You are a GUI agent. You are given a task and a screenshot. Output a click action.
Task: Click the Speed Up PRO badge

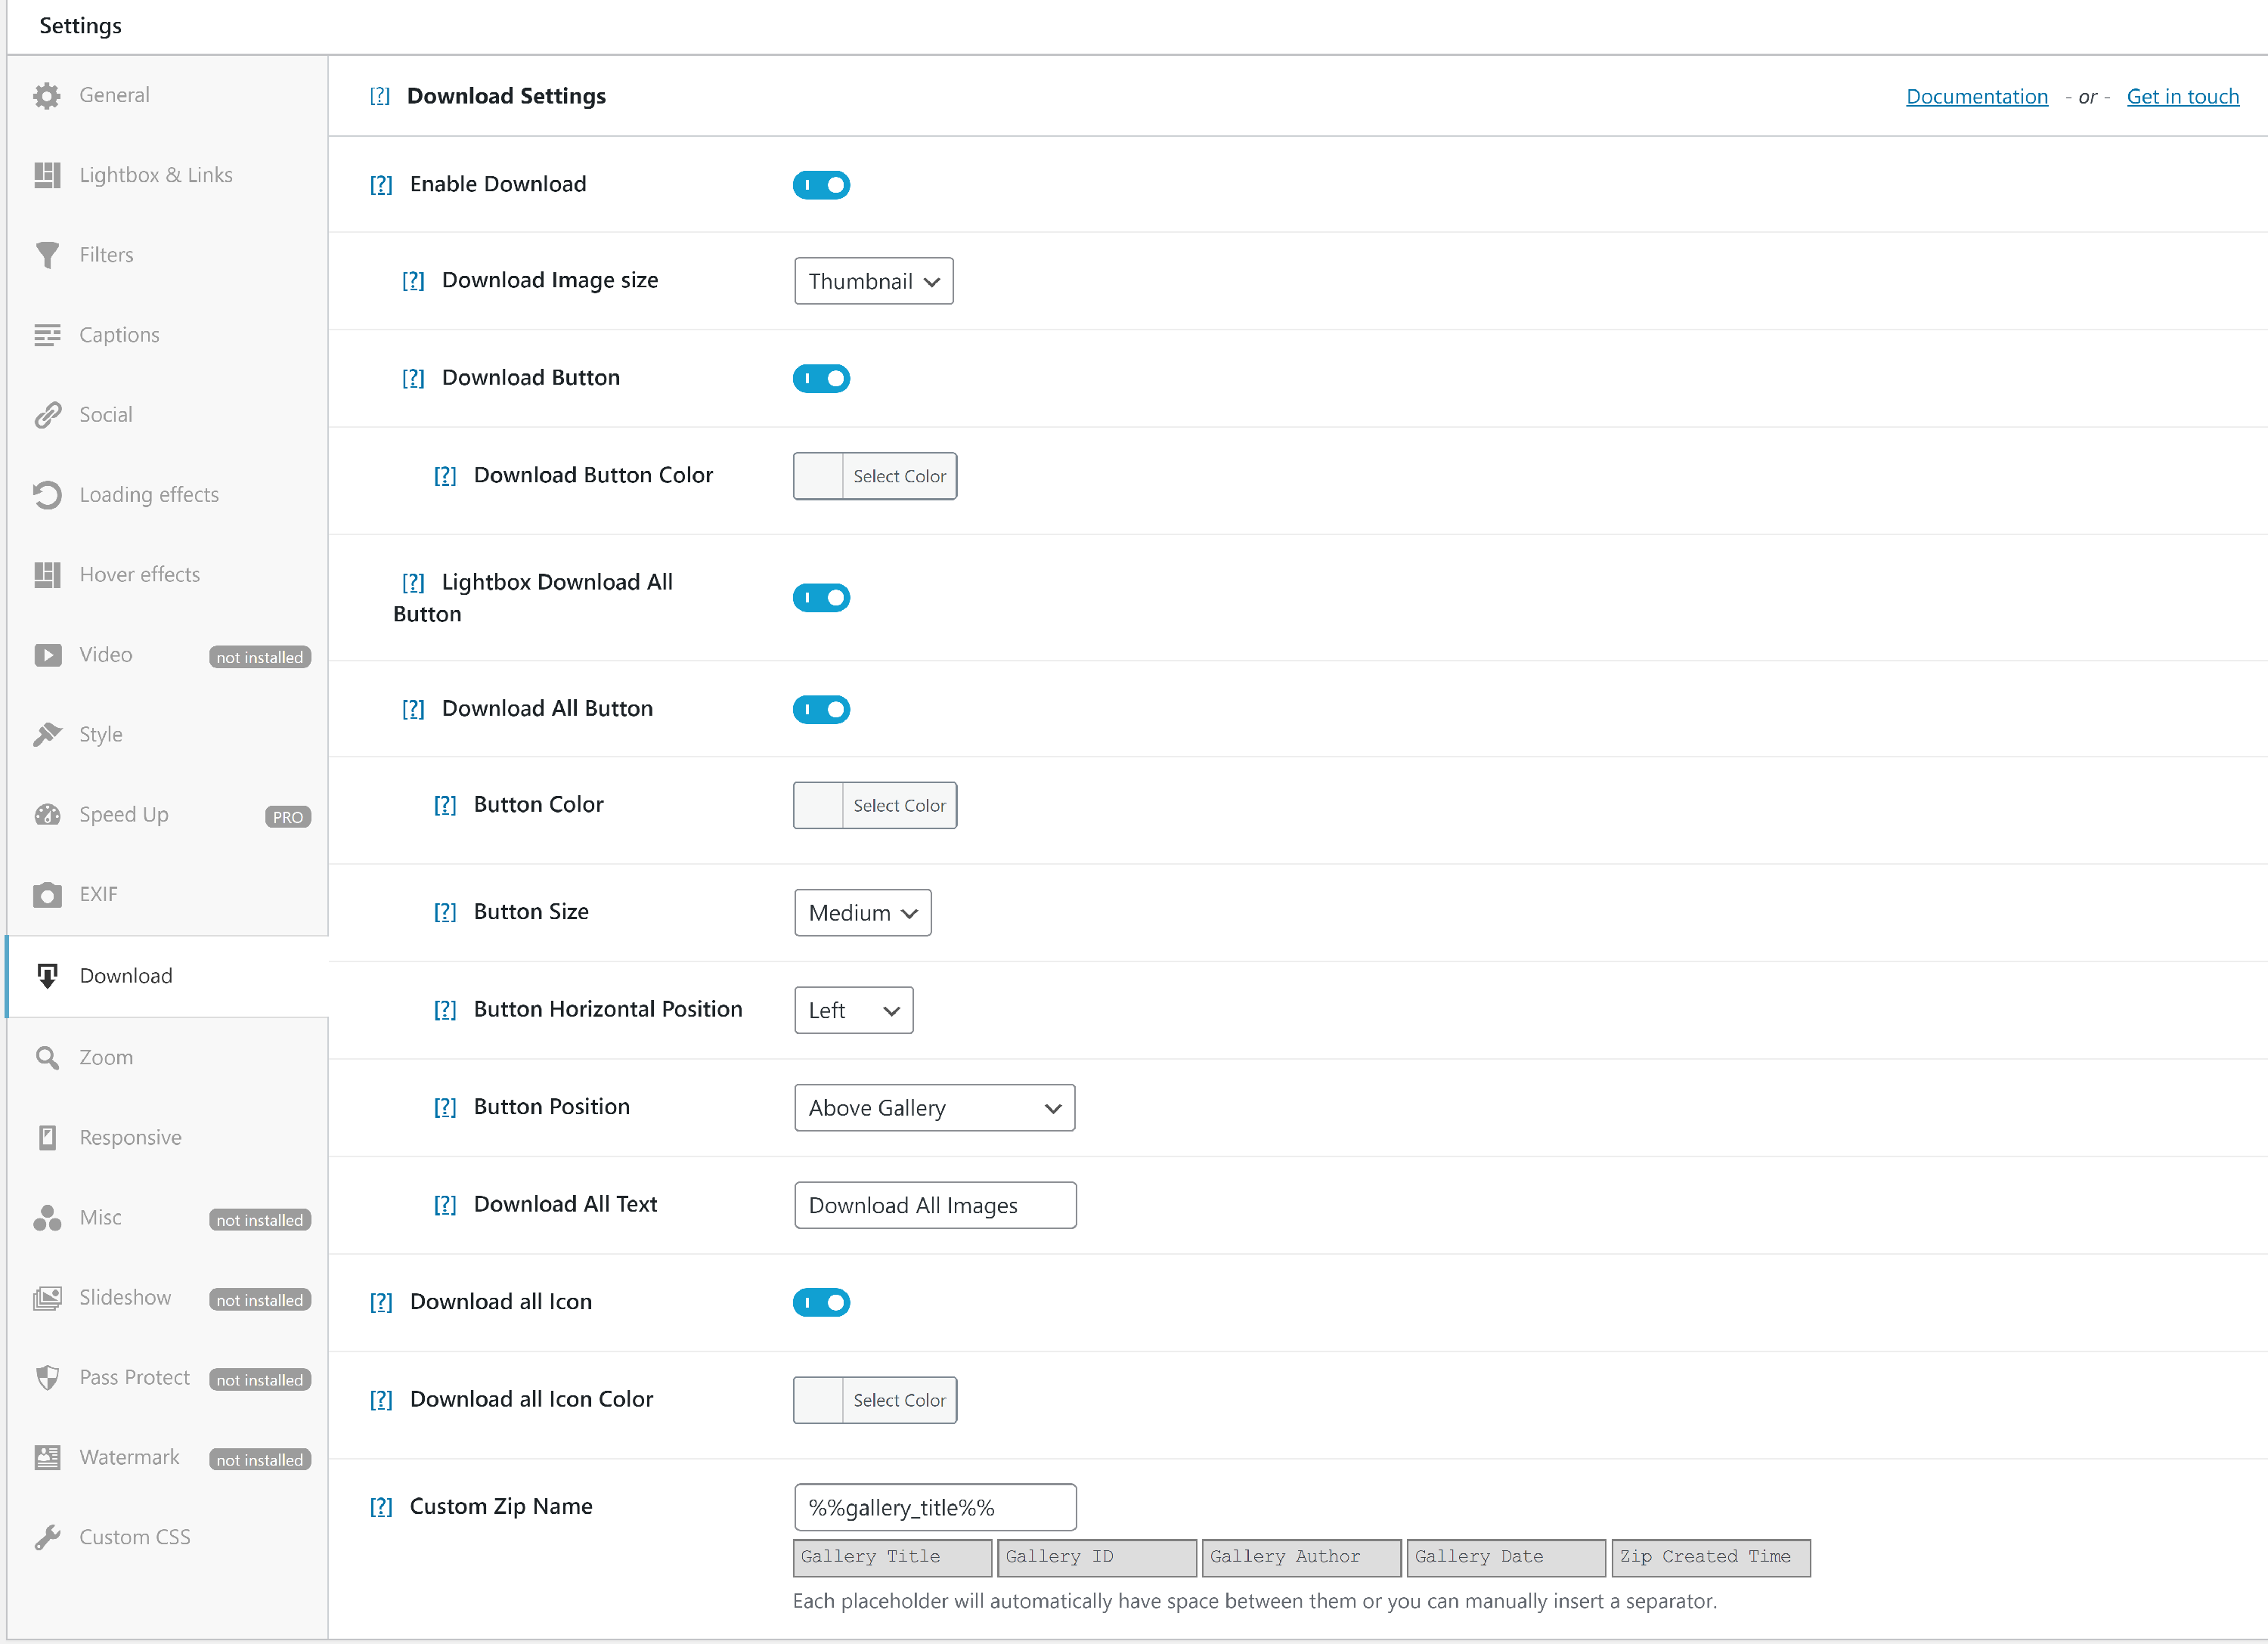tap(288, 817)
